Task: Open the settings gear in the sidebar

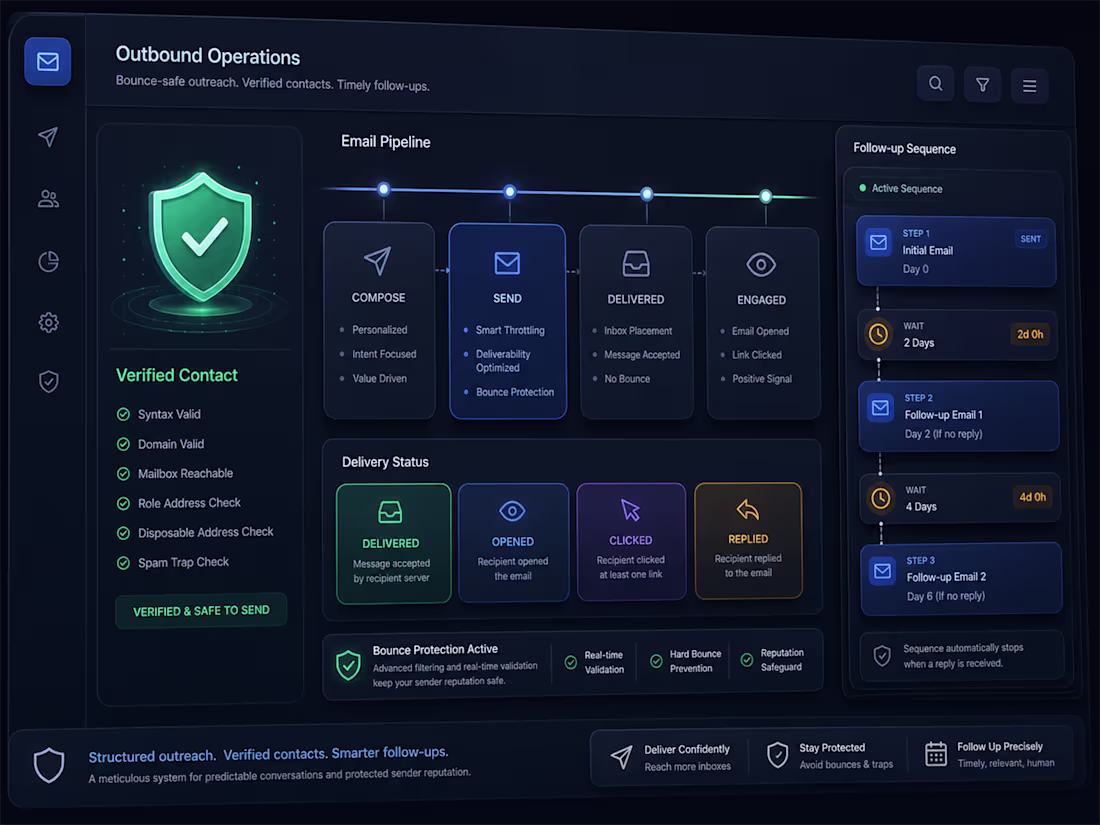Action: [48, 323]
